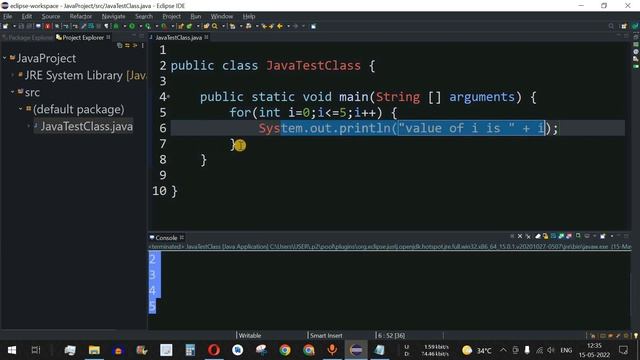This screenshot has height=360, width=640.
Task: Click the yellow Back navigation arrow
Action: point(280,26)
